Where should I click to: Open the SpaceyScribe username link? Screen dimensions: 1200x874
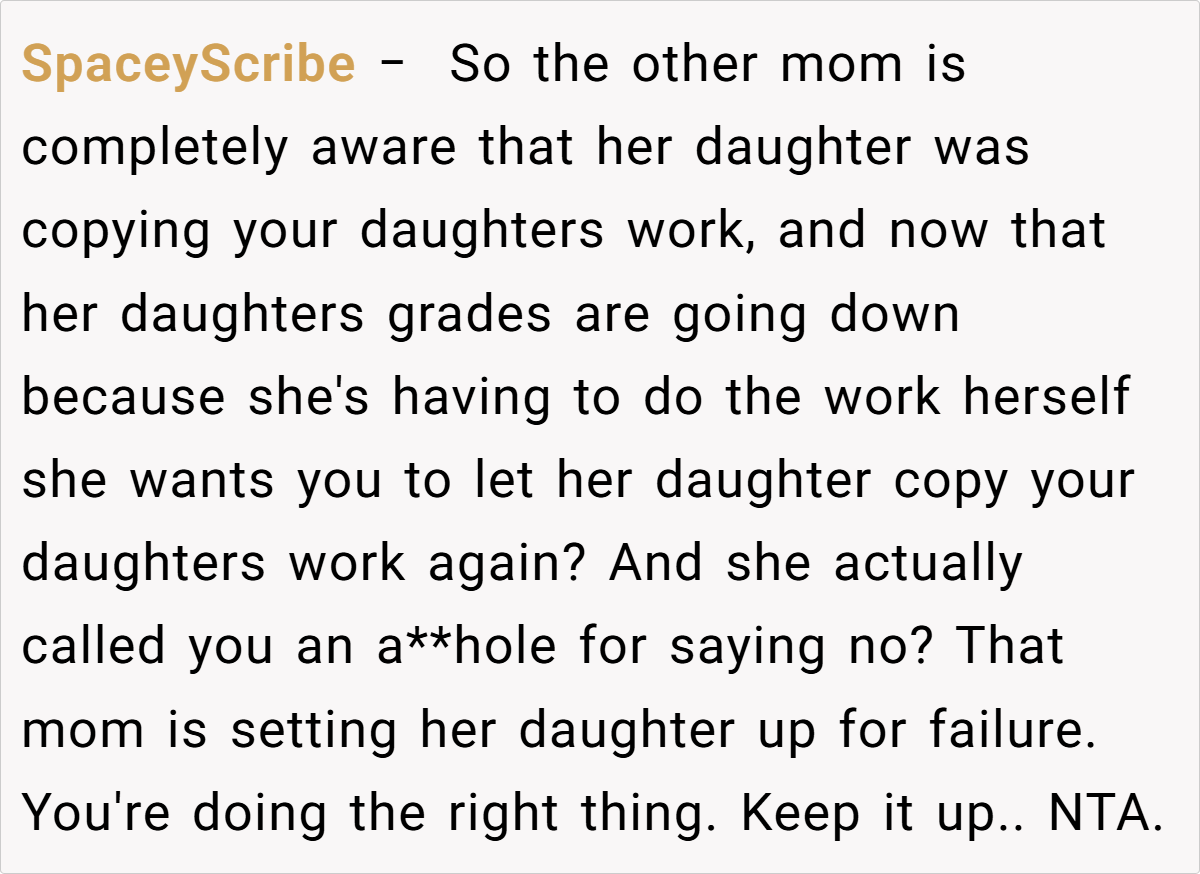pos(188,65)
